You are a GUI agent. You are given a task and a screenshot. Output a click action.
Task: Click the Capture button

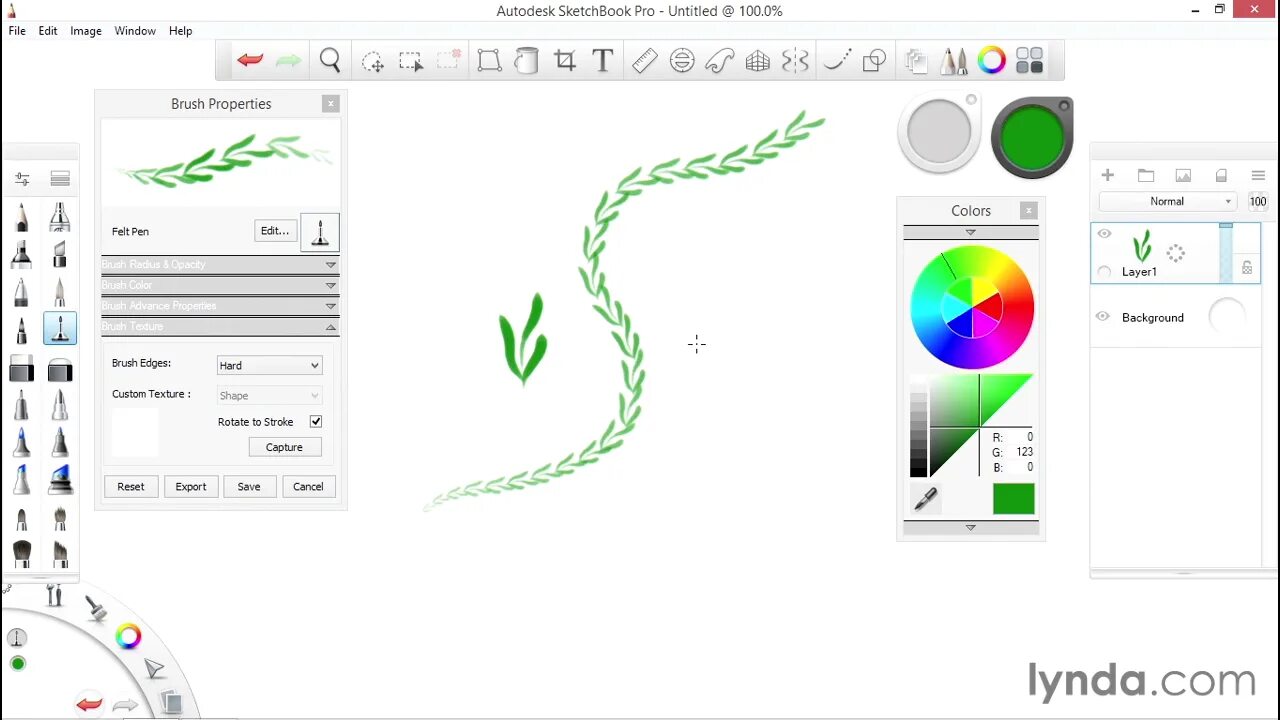[x=284, y=447]
